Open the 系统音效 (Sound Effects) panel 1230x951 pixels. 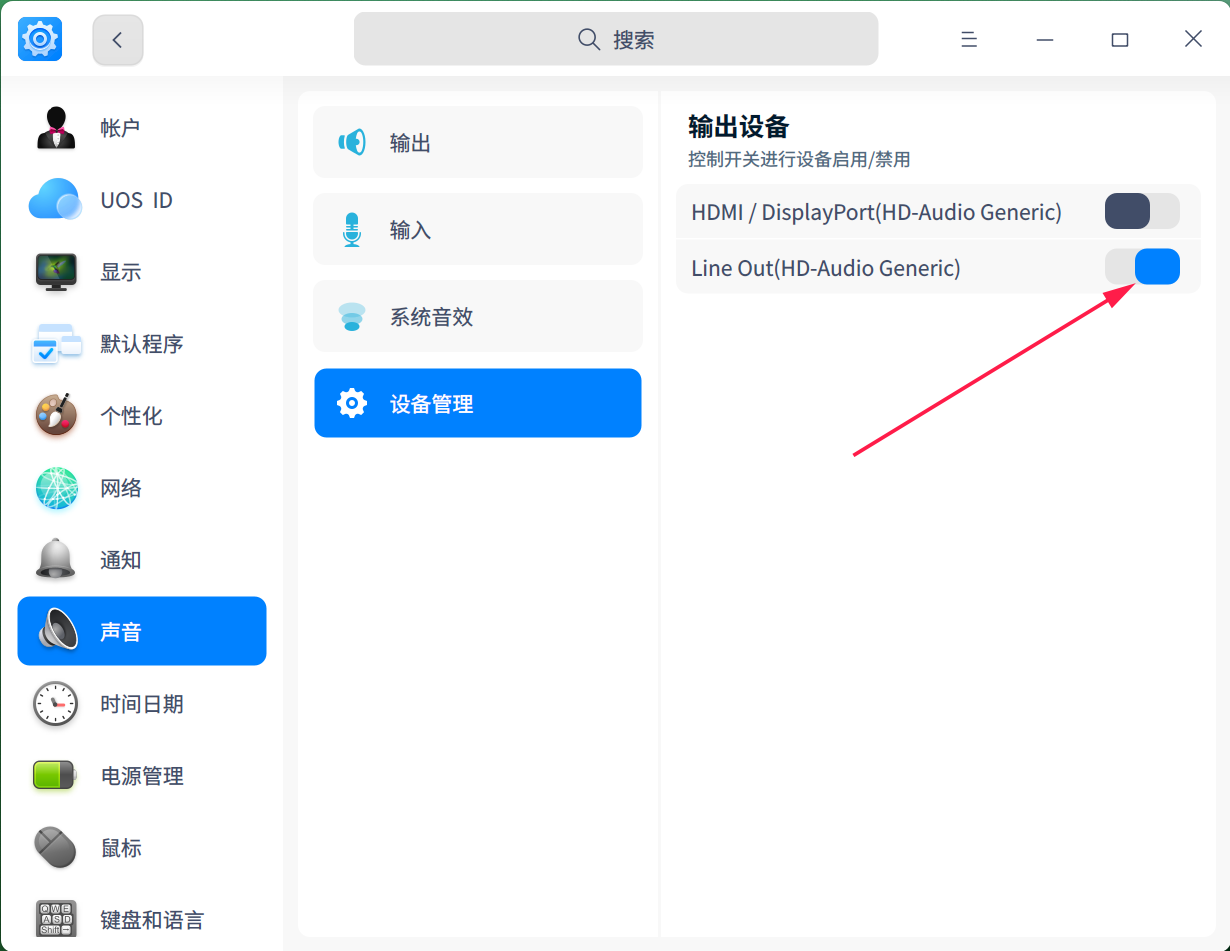(478, 315)
